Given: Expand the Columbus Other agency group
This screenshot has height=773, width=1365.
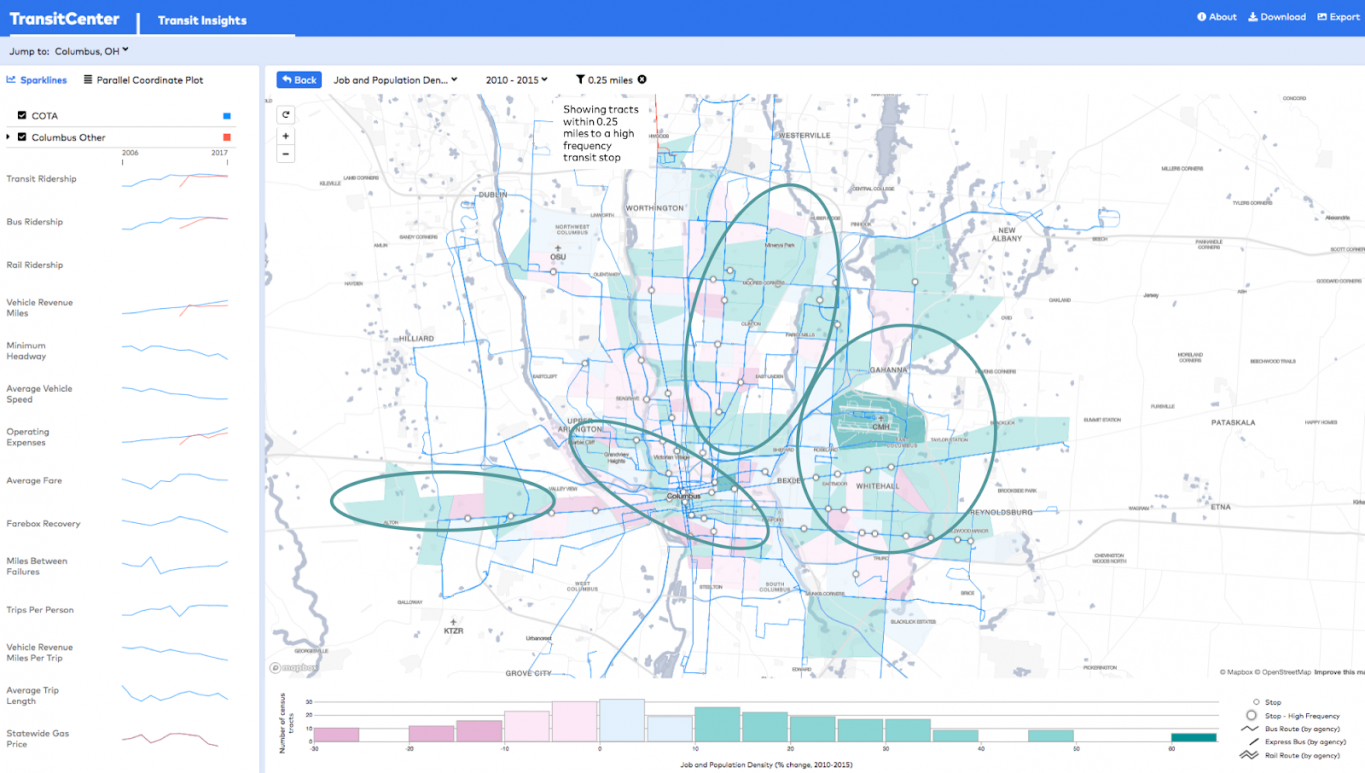Looking at the screenshot, I should 9,137.
